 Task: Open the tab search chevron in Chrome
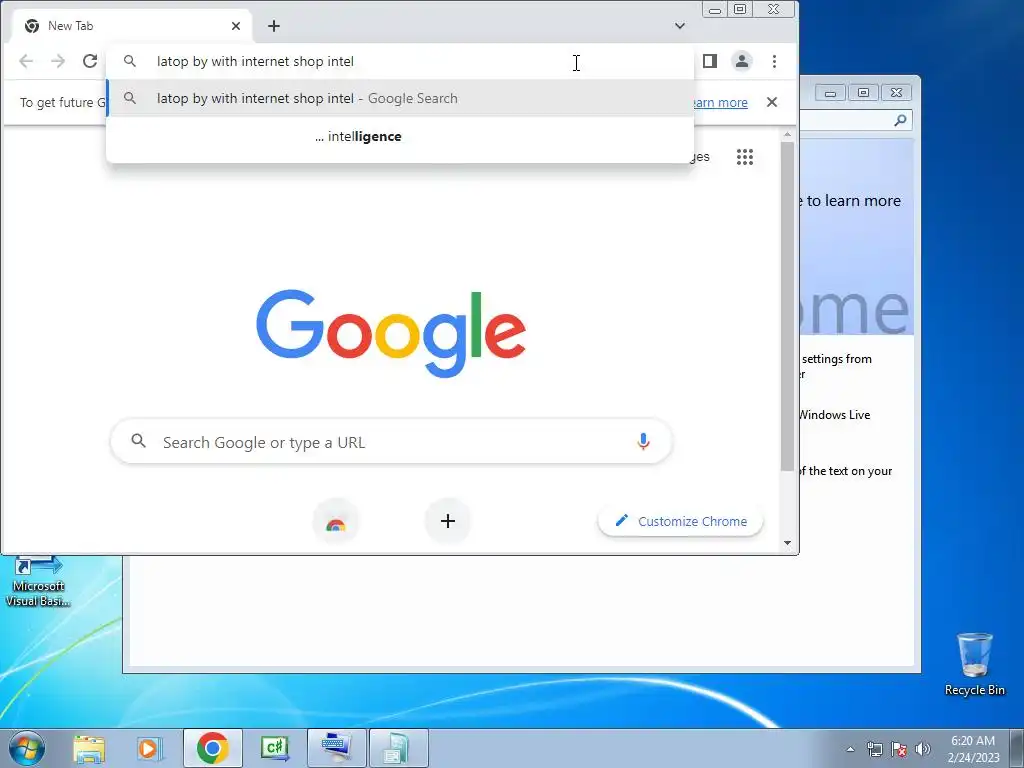(x=680, y=26)
